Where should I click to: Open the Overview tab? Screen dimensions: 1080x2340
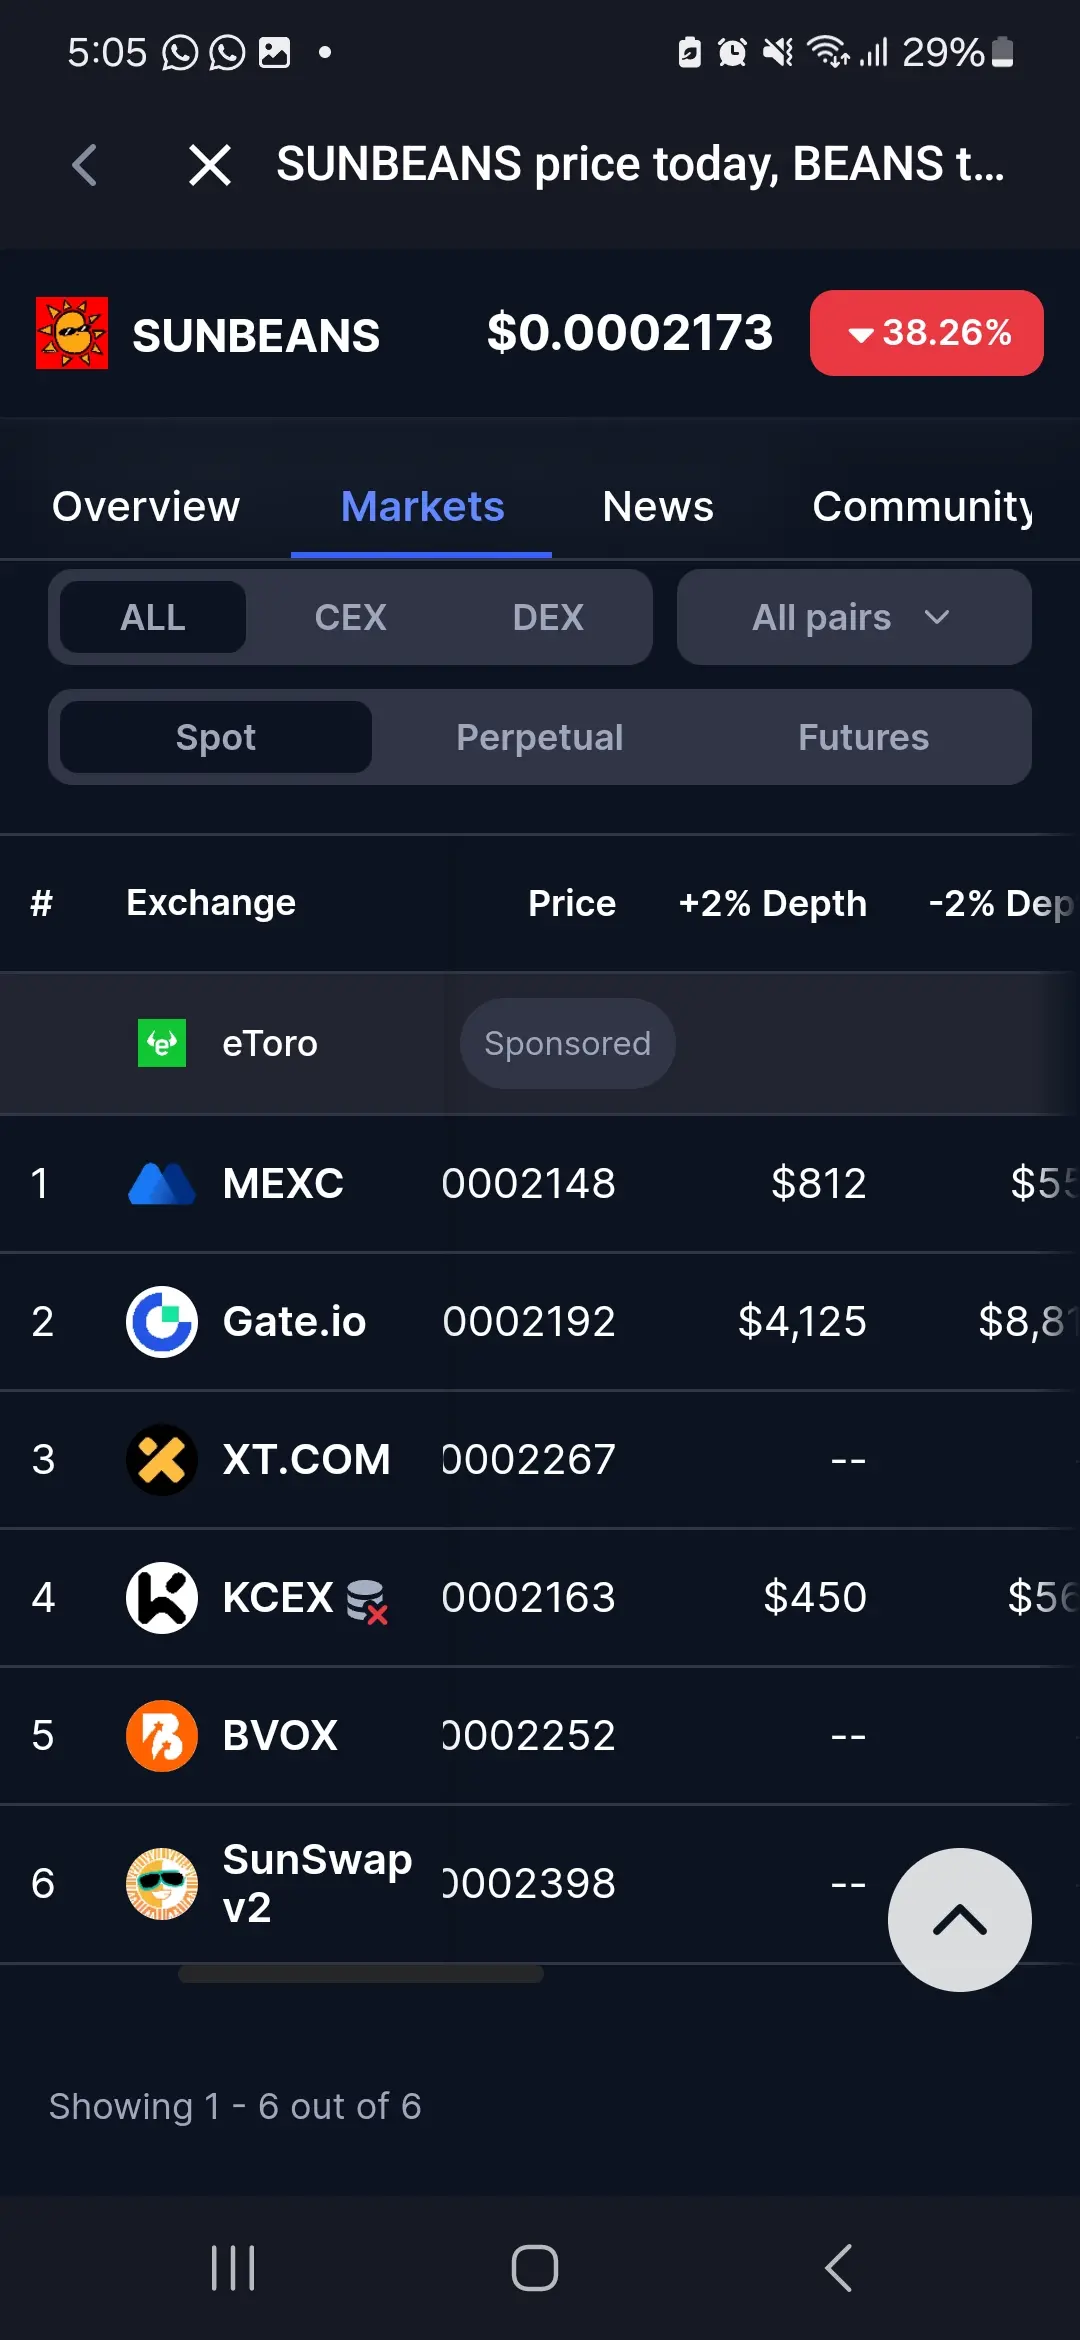[146, 507]
